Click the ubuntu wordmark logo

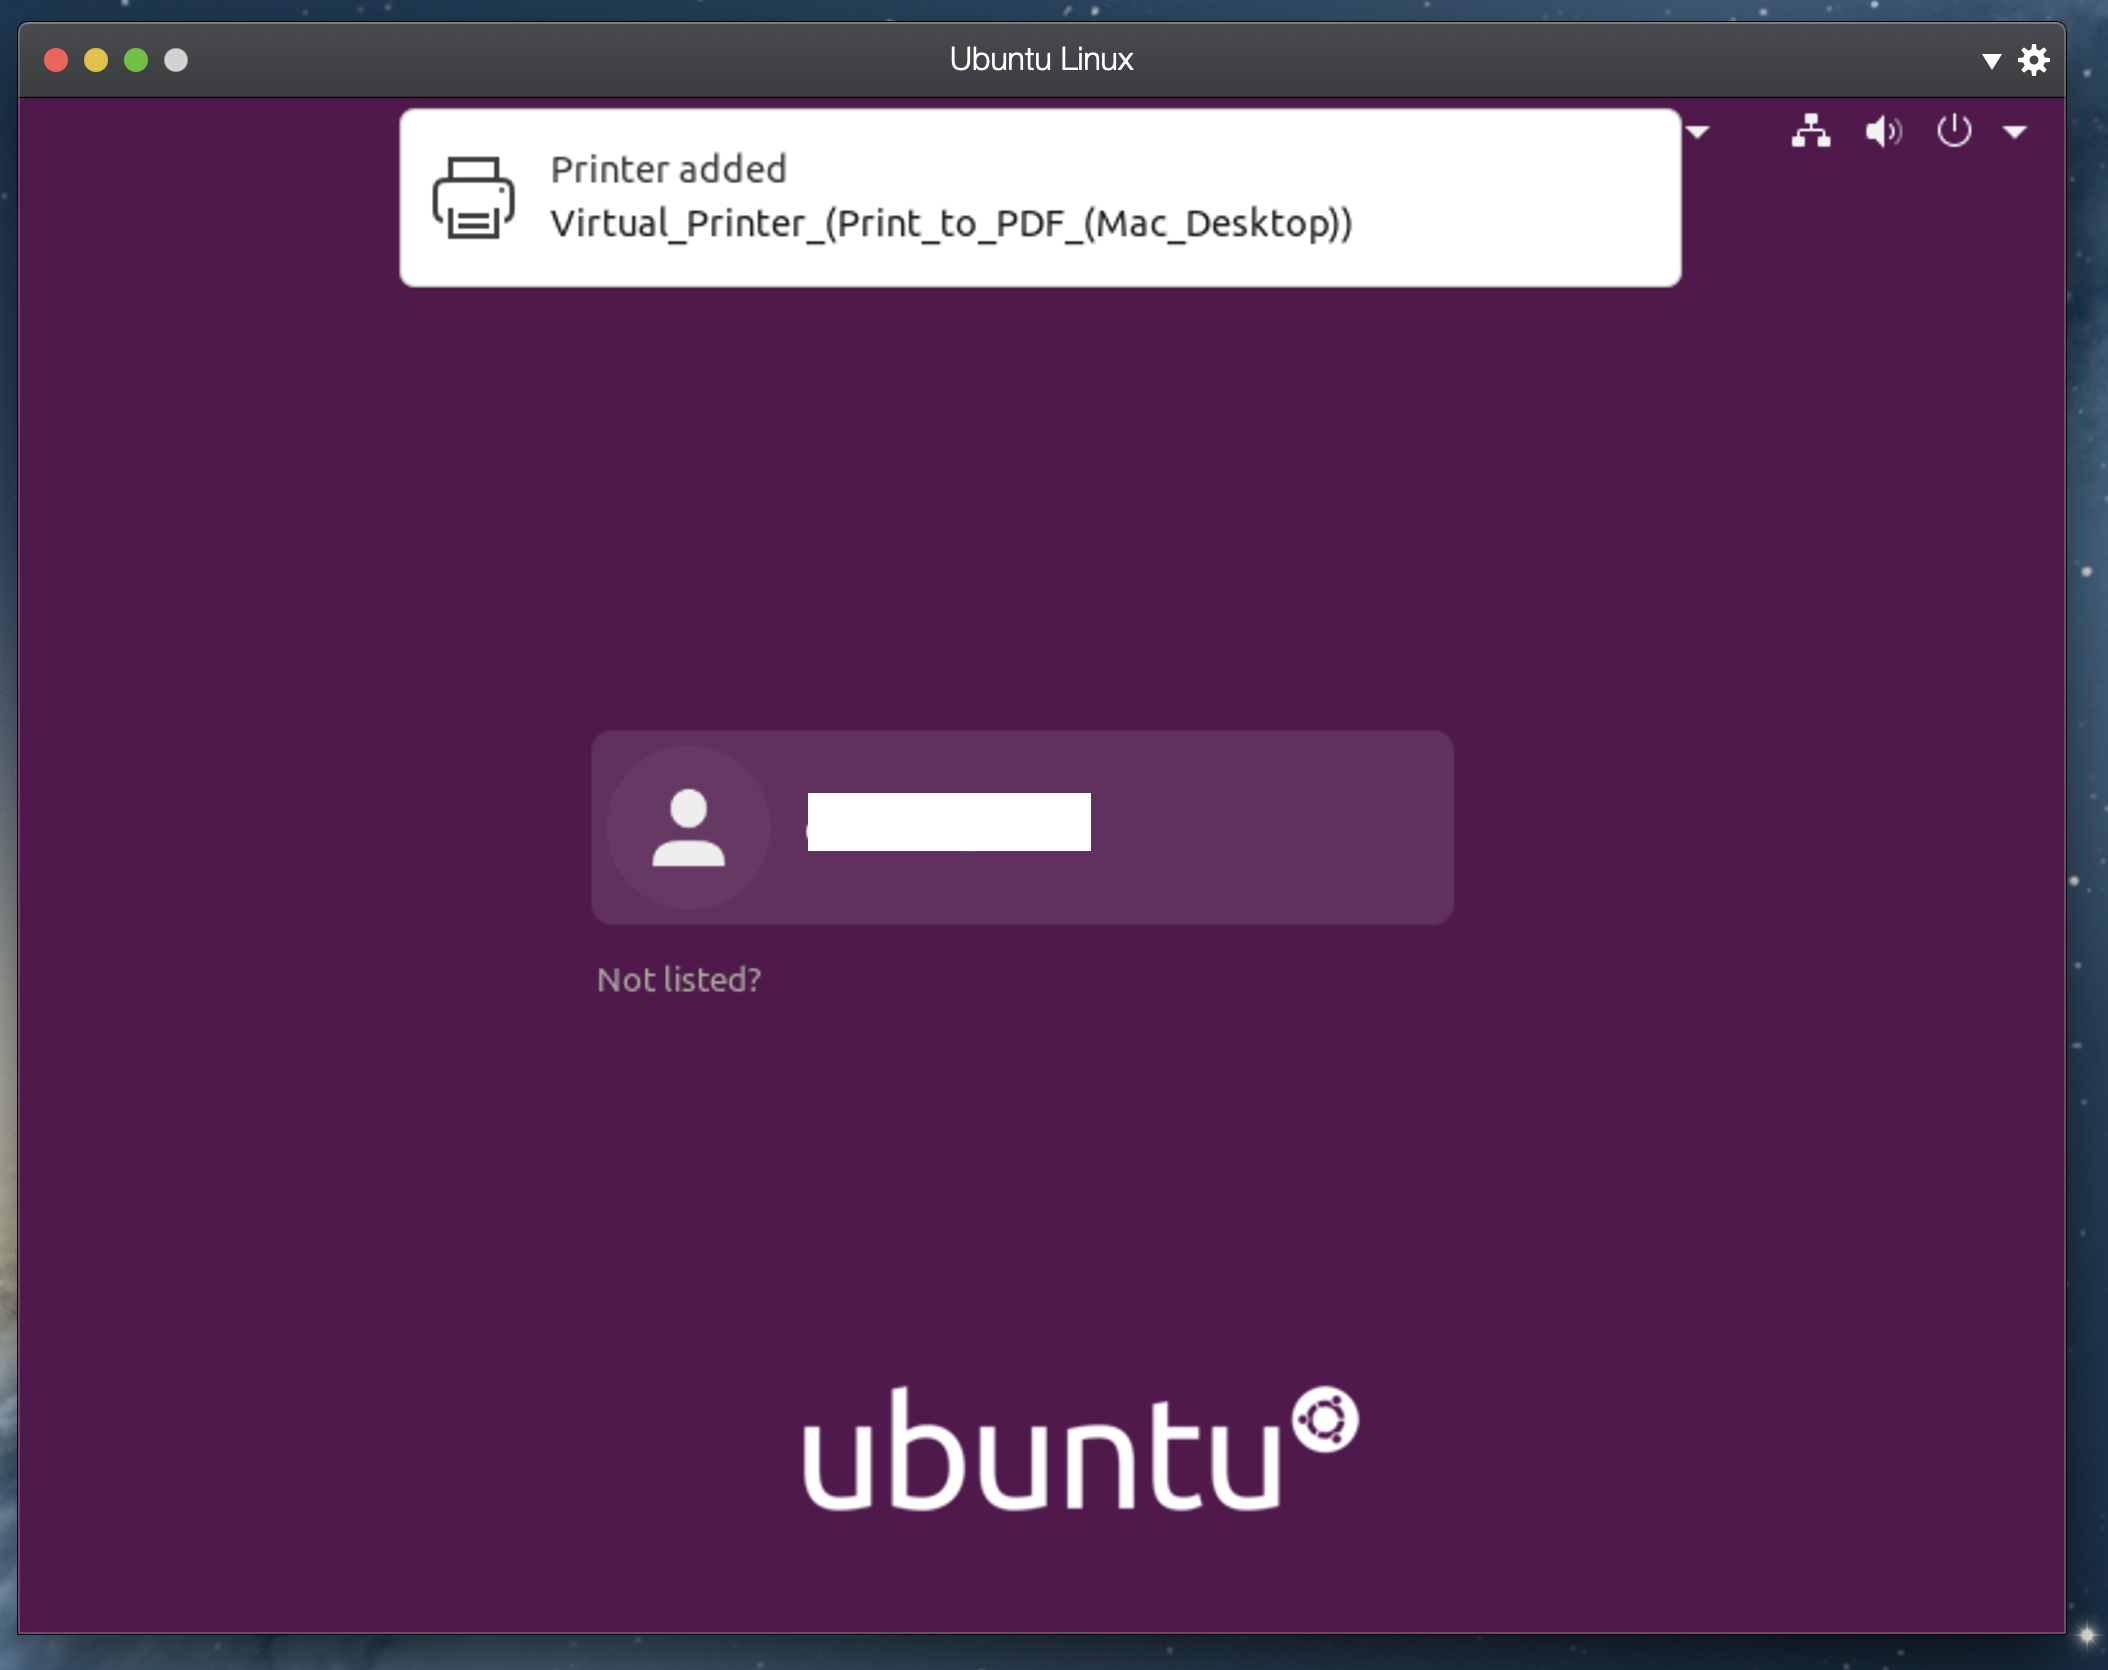1040,1455
